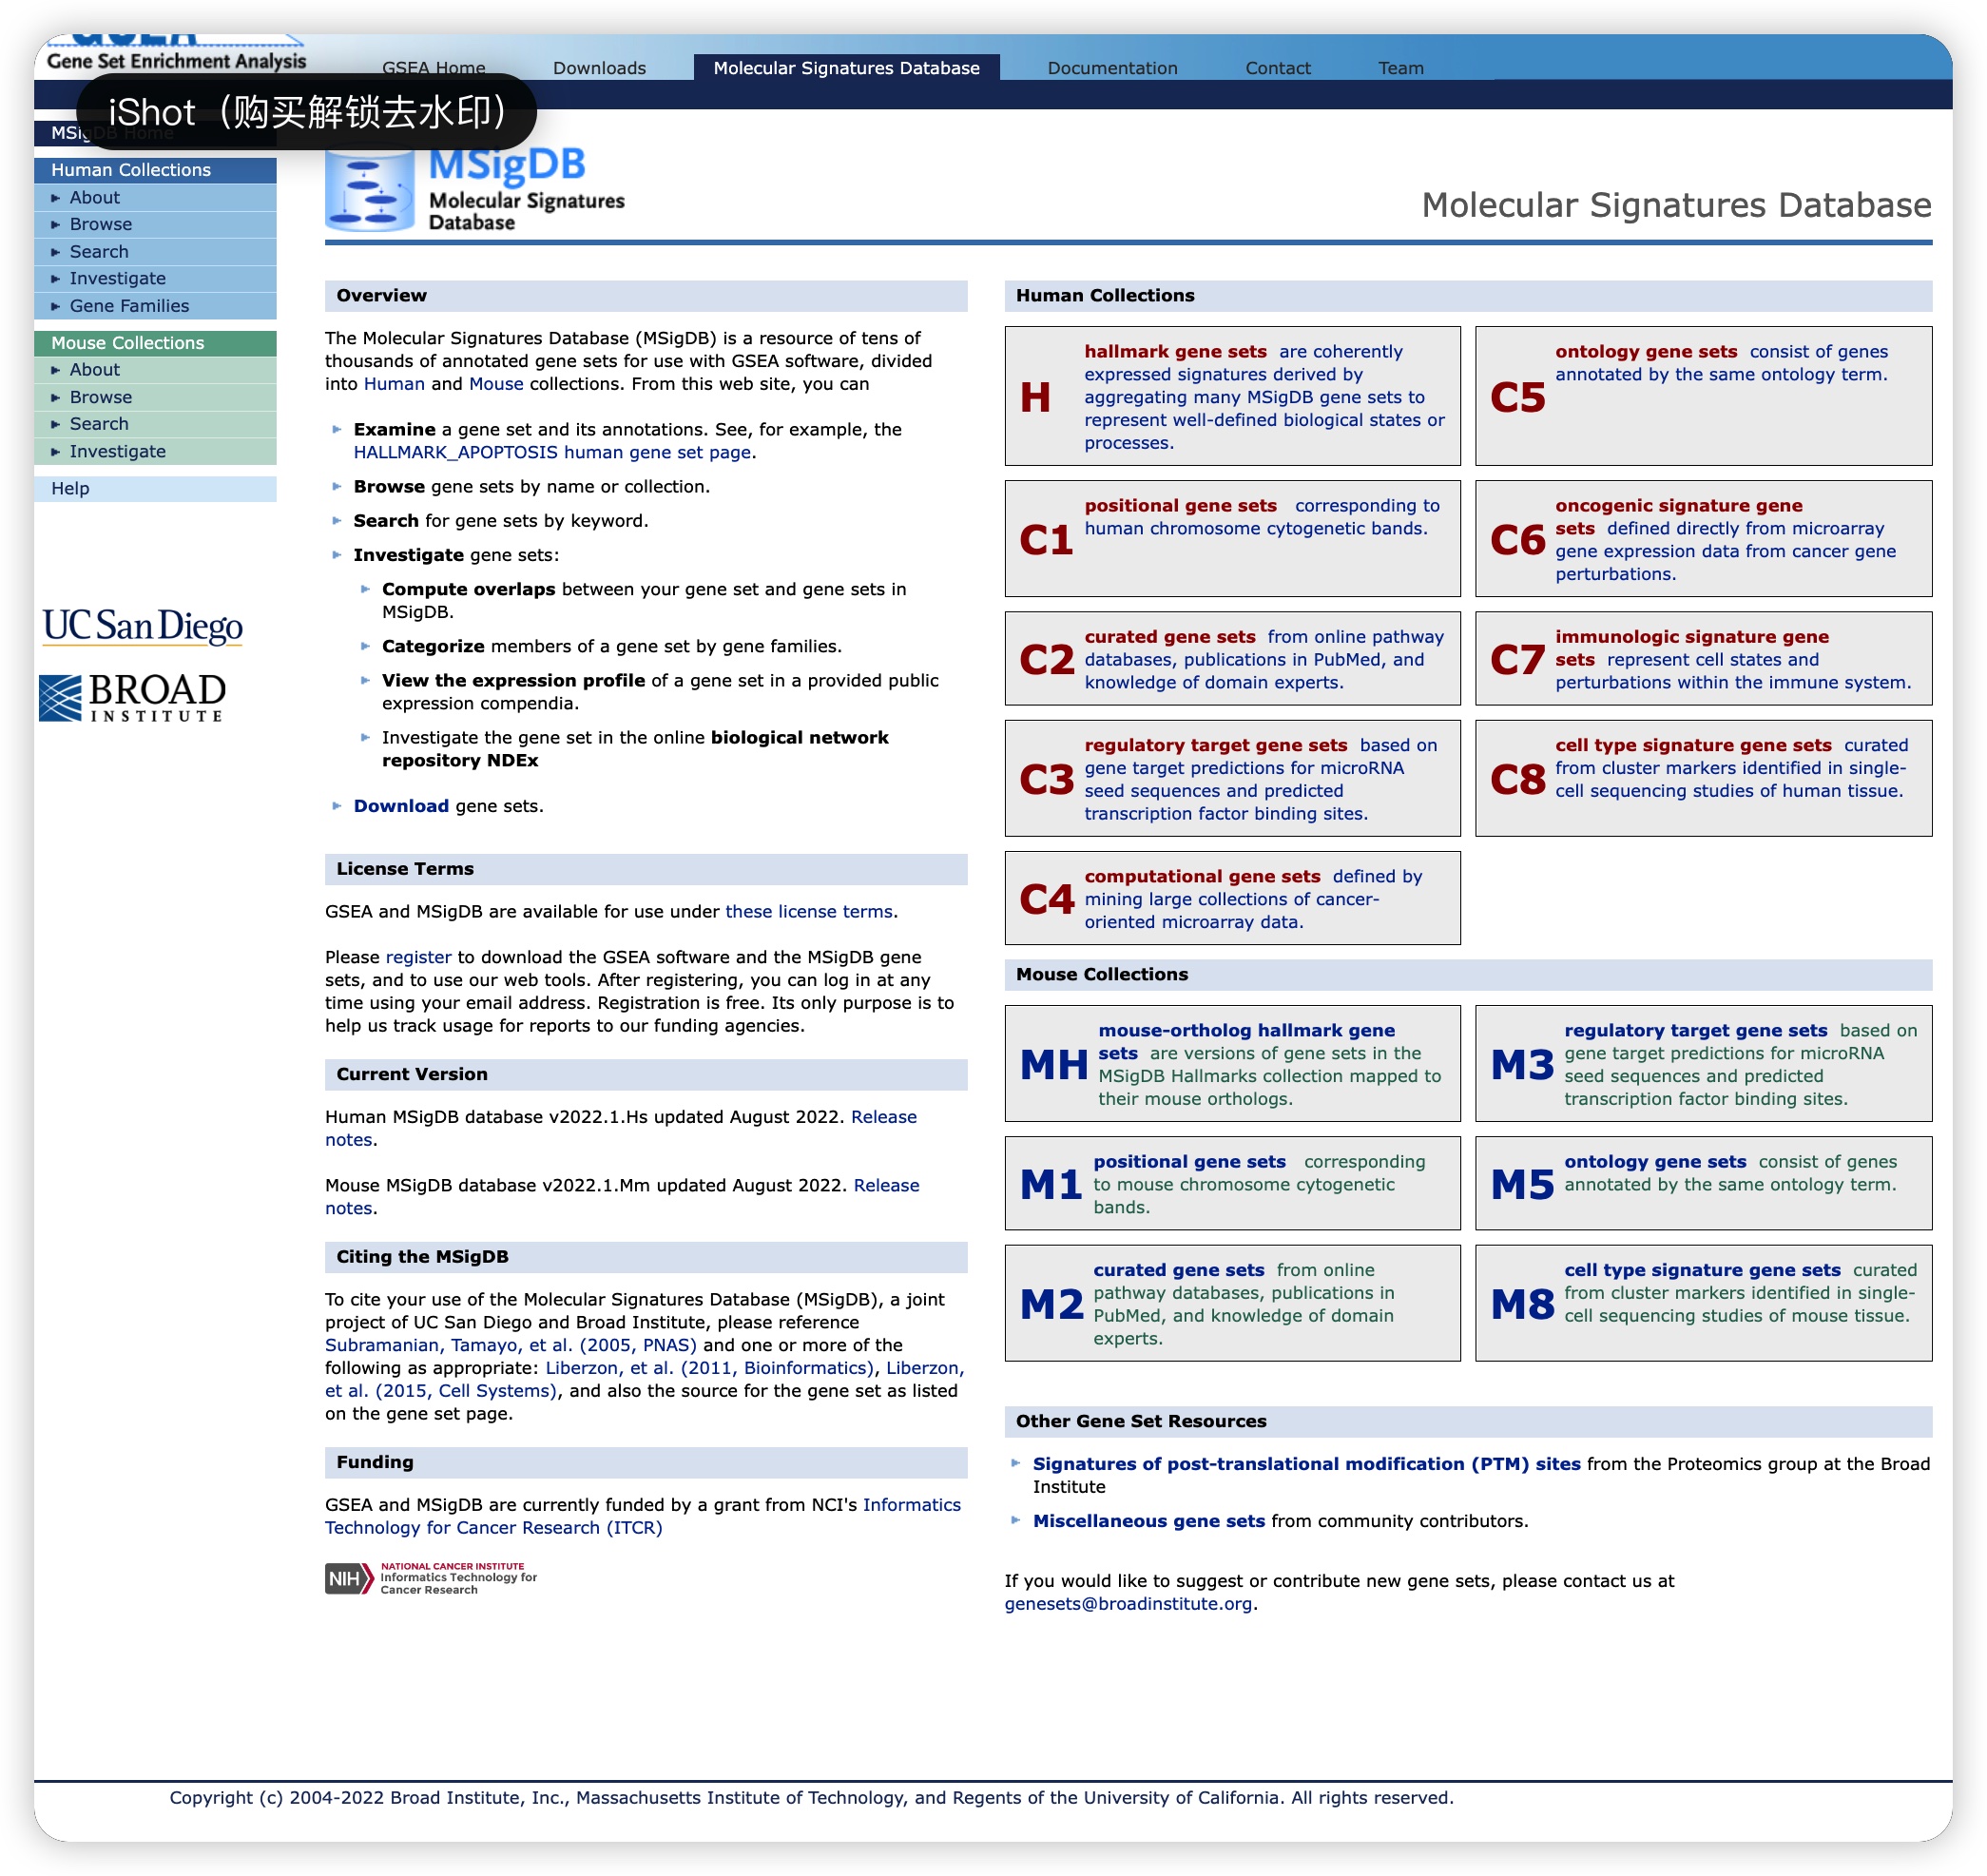Viewport: 1987px width, 1876px height.
Task: Open Search under Mouse Collections
Action: (155, 424)
